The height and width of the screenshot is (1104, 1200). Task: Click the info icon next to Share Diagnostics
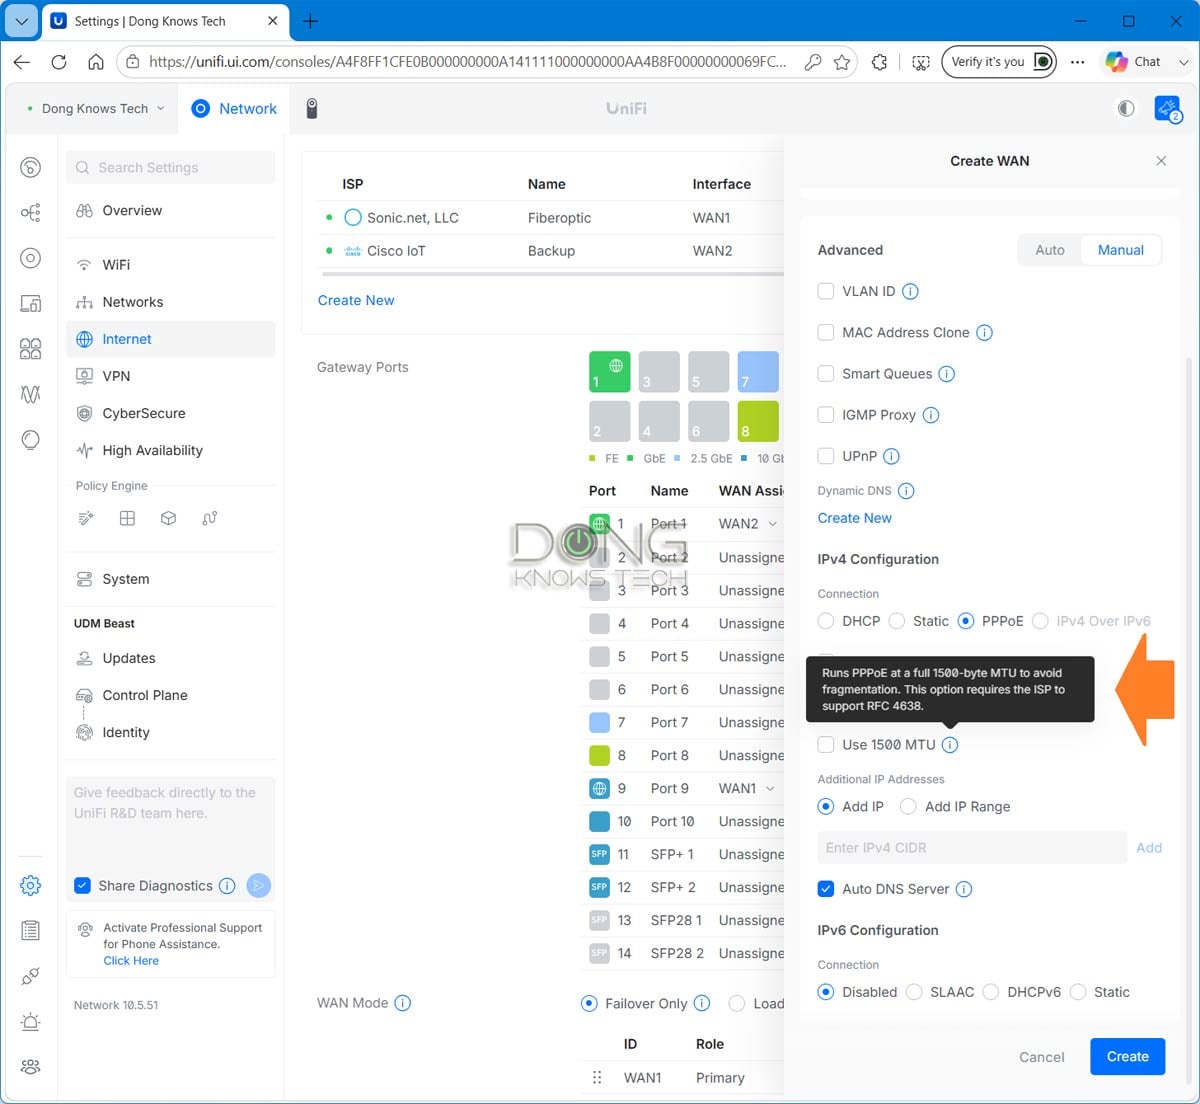[227, 886]
